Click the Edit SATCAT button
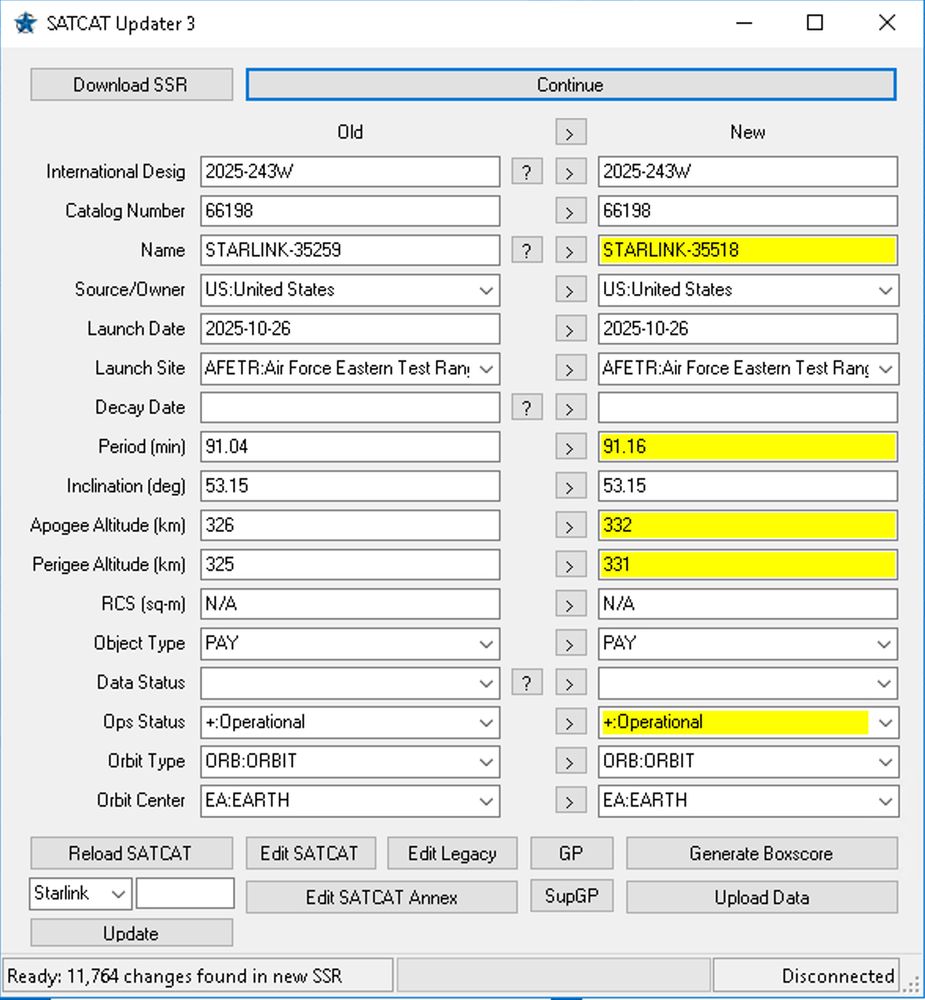Viewport: 925px width, 1000px height. 311,853
